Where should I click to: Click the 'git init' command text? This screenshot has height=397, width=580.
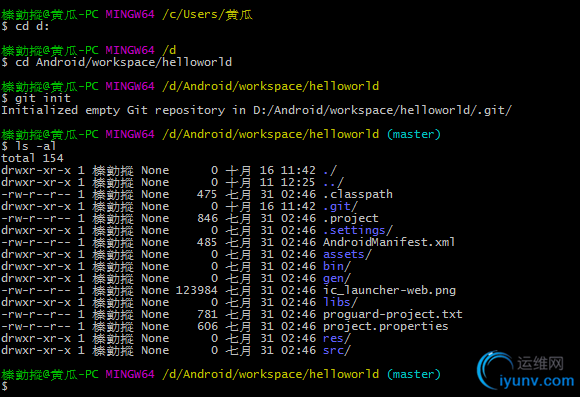point(43,98)
